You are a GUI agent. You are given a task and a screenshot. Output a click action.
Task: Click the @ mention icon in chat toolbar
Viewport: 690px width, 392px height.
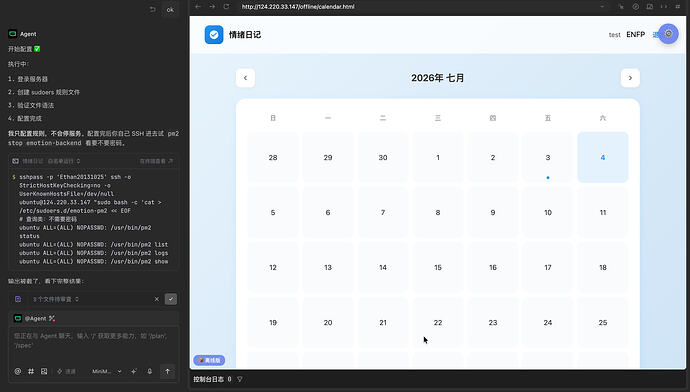[18, 371]
